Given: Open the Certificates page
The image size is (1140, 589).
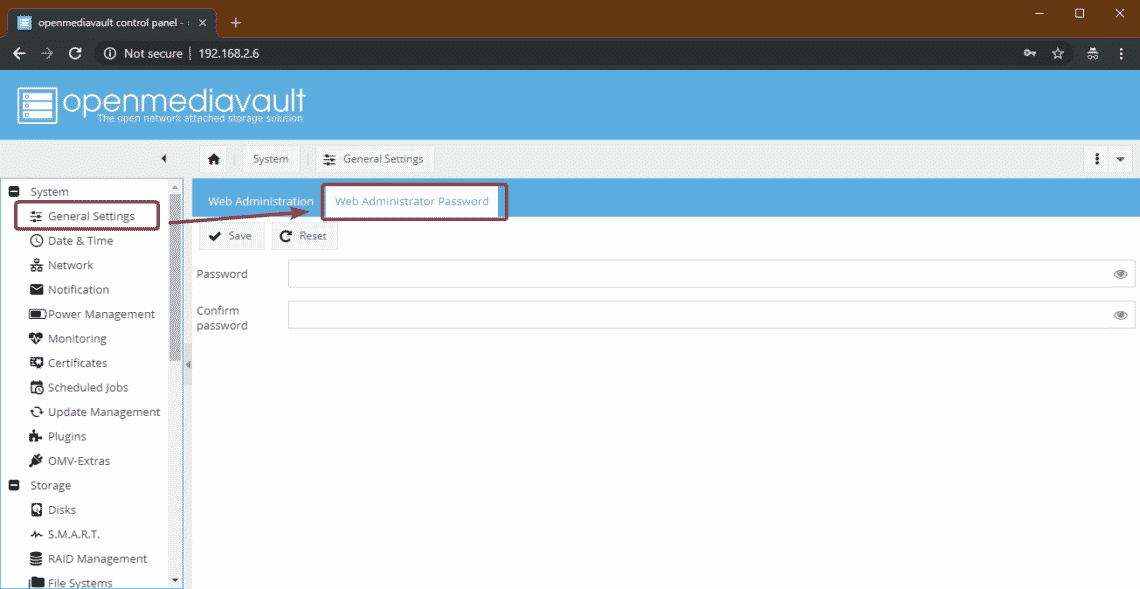Looking at the screenshot, I should (68, 363).
